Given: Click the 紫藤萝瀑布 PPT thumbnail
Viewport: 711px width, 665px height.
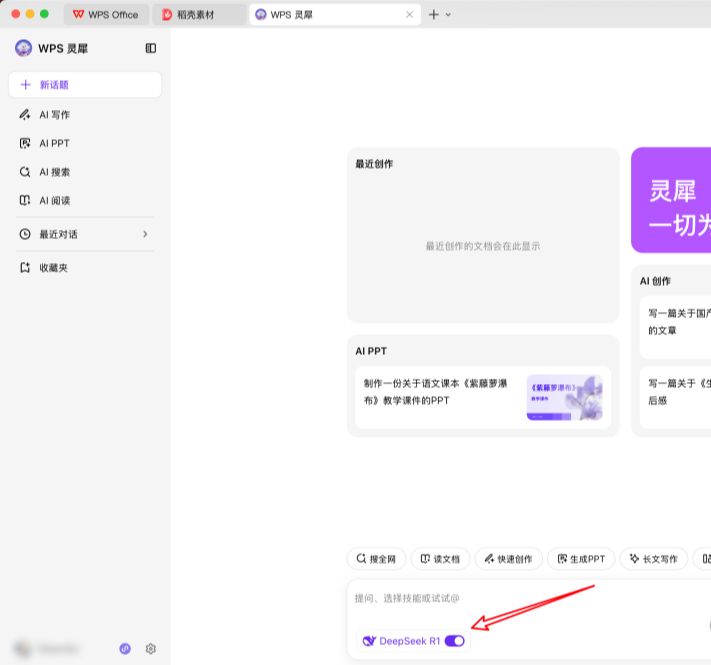Looking at the screenshot, I should [x=565, y=398].
